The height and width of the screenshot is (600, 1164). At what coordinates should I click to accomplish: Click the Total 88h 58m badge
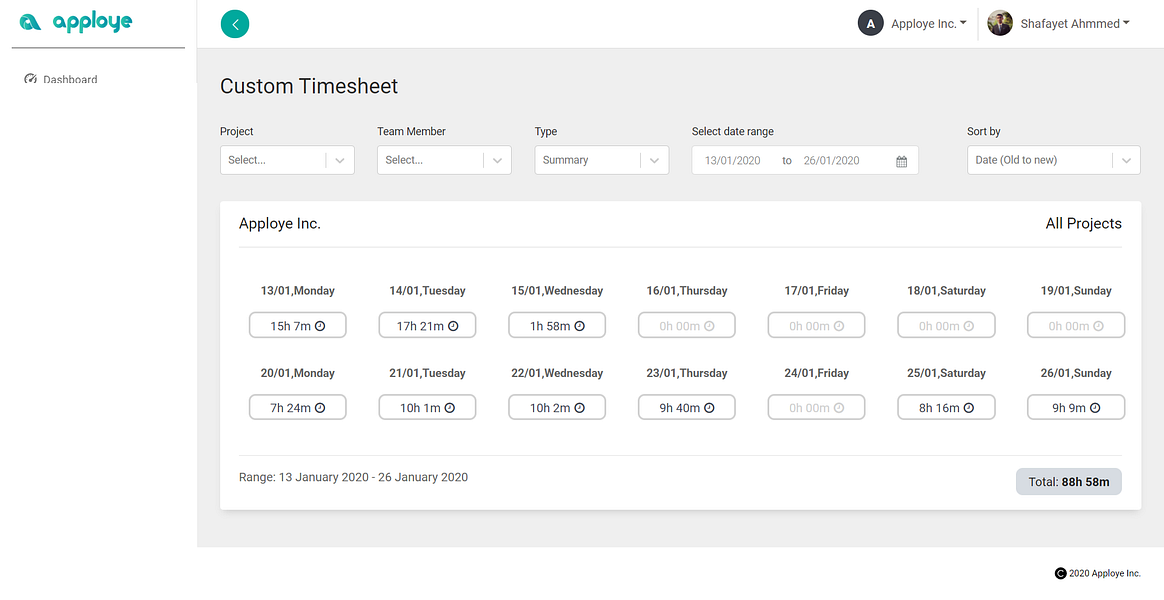coord(1069,482)
